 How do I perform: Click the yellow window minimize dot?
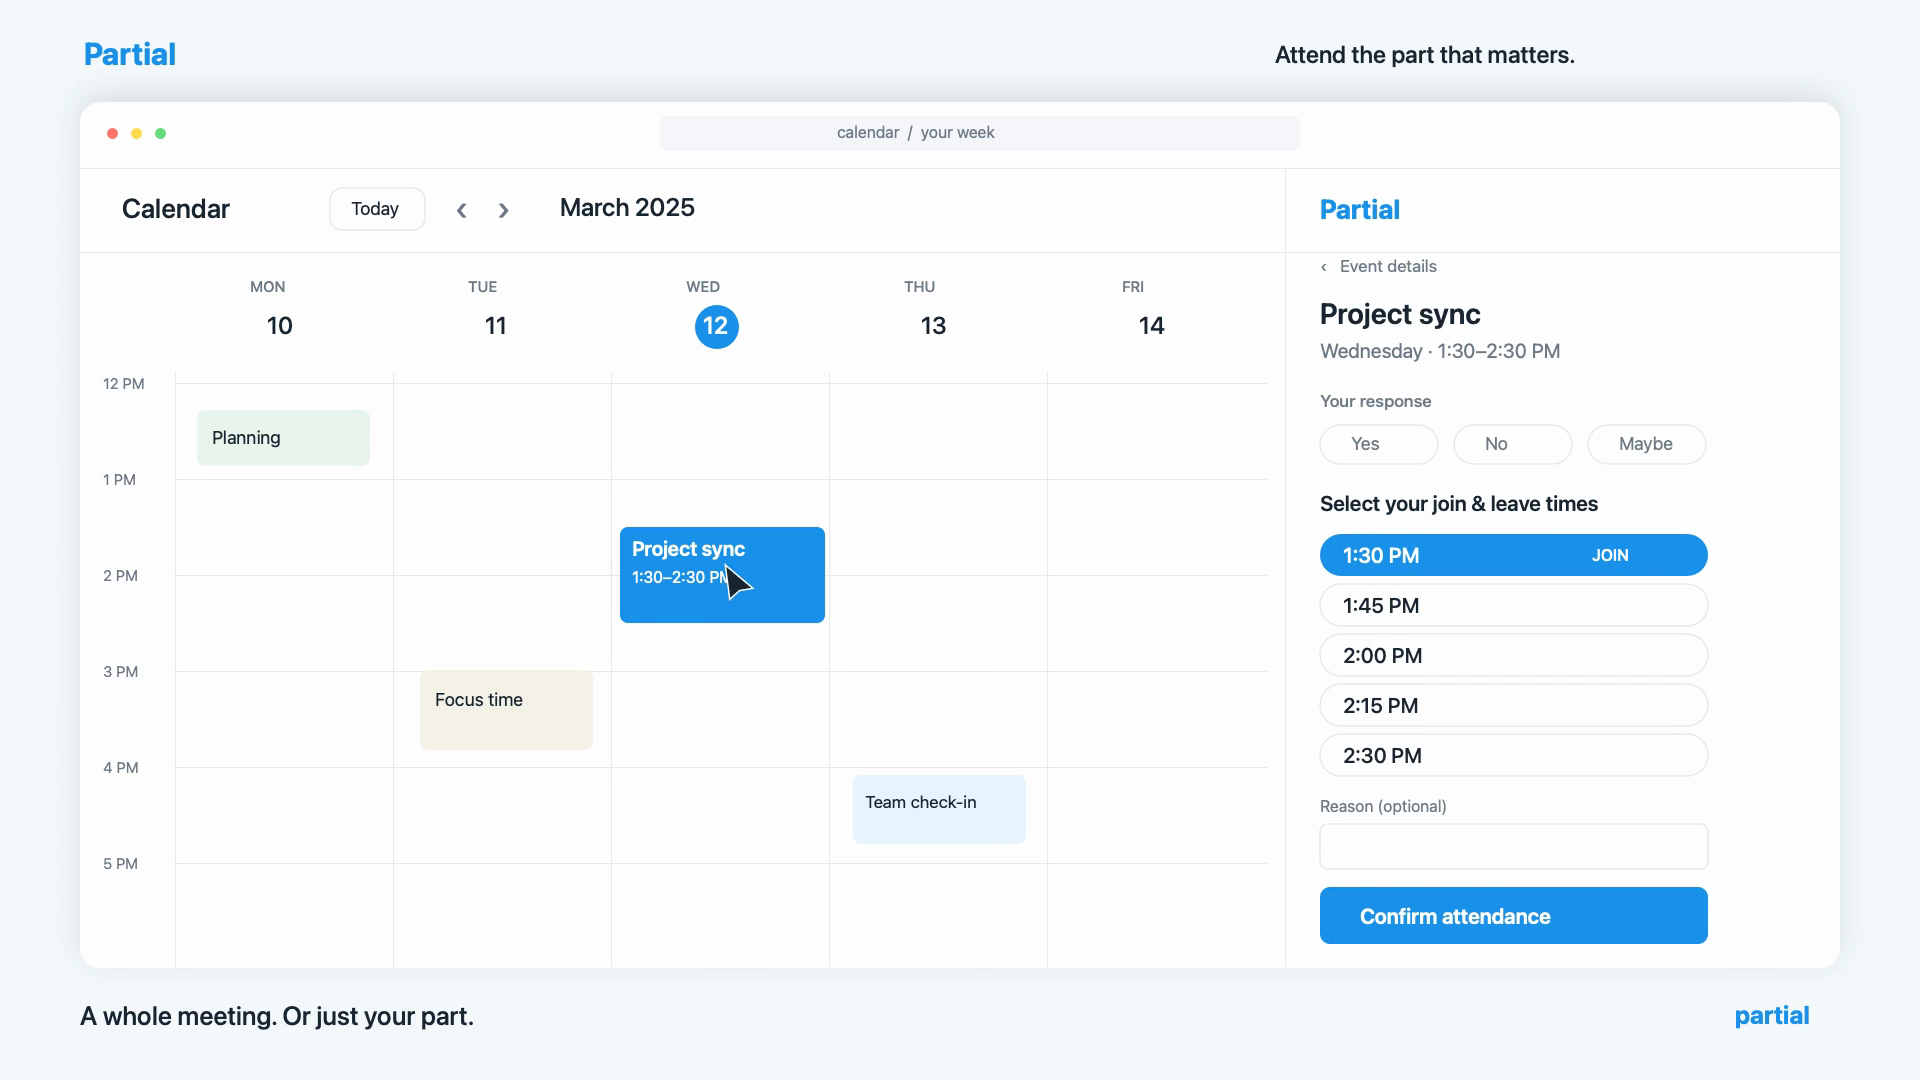pyautogui.click(x=136, y=133)
